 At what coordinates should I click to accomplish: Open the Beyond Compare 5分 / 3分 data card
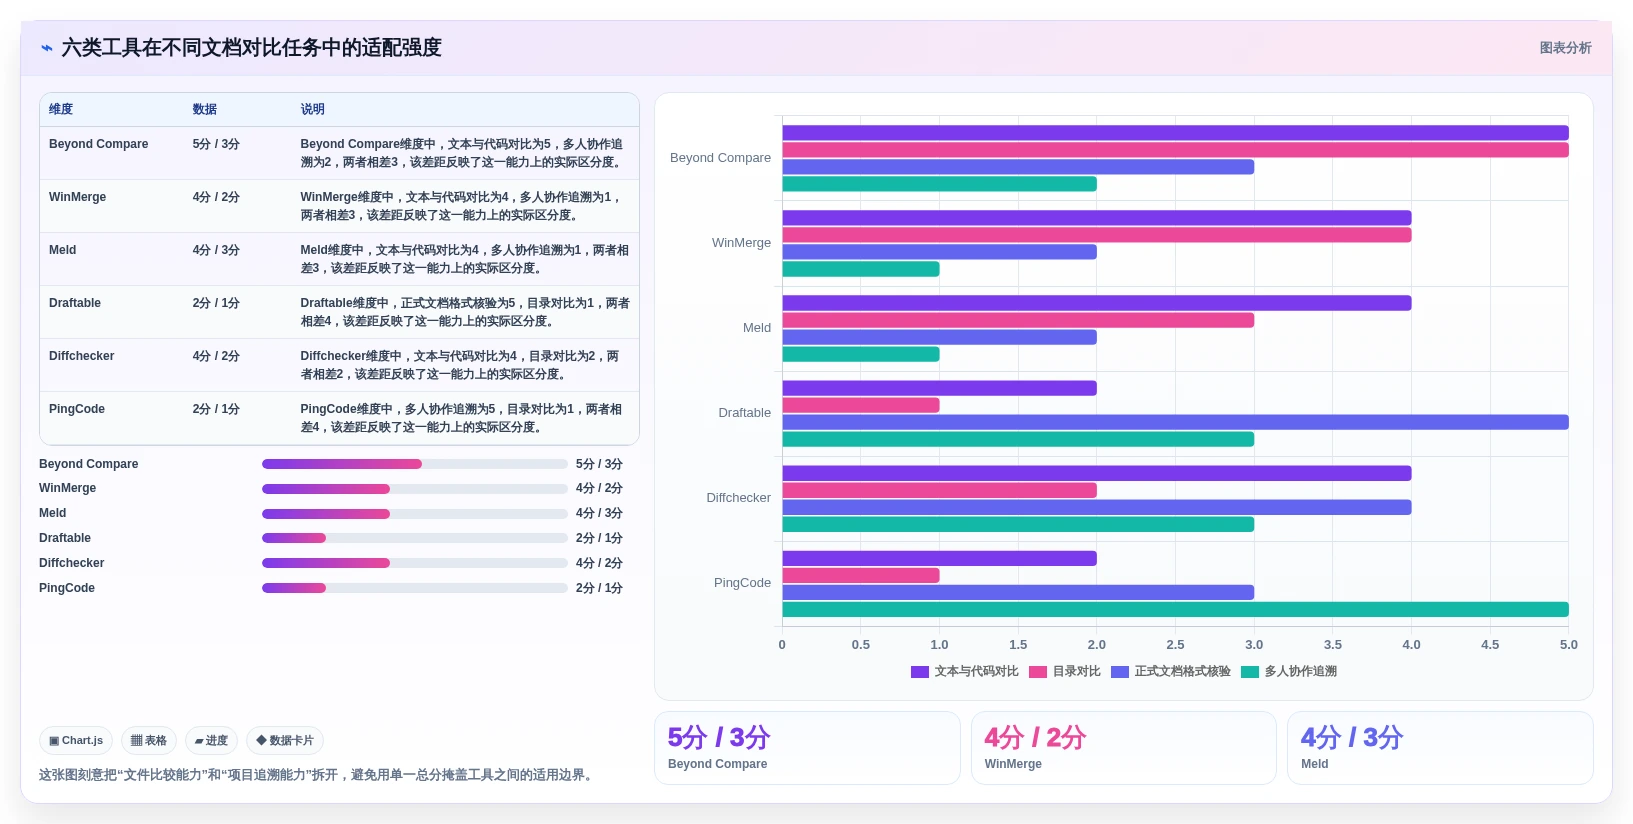(807, 748)
